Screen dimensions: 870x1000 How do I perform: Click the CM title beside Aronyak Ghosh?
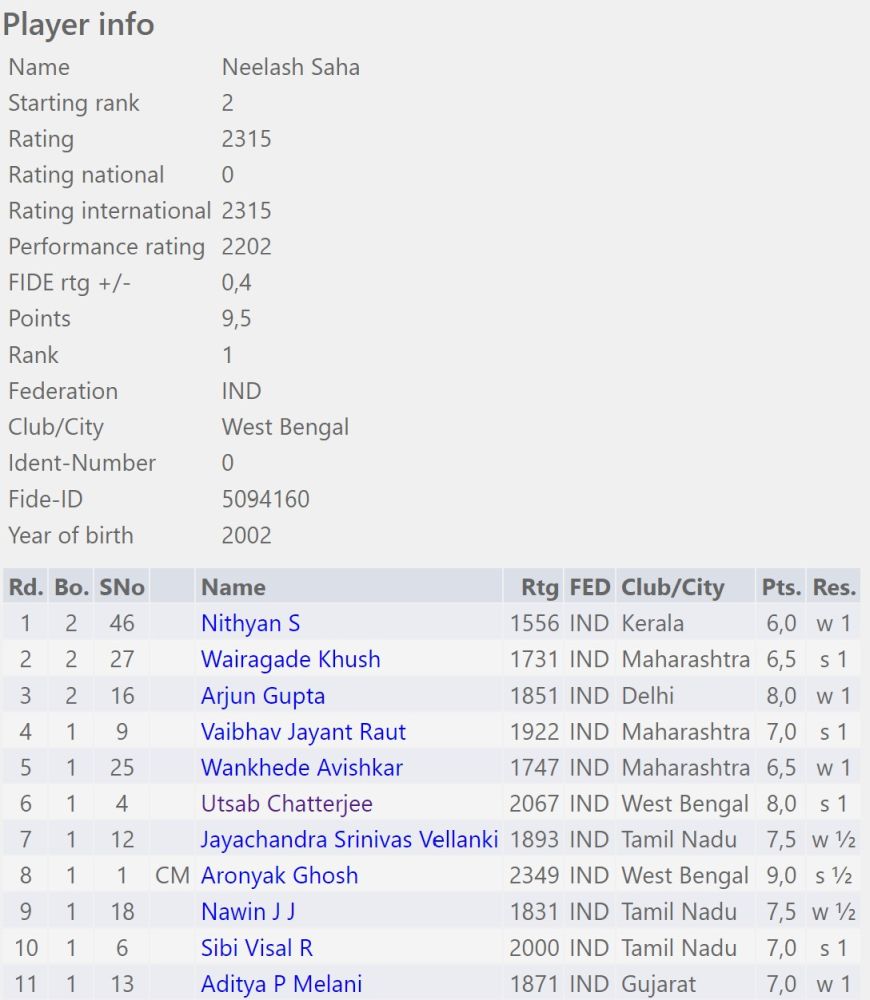tap(172, 876)
